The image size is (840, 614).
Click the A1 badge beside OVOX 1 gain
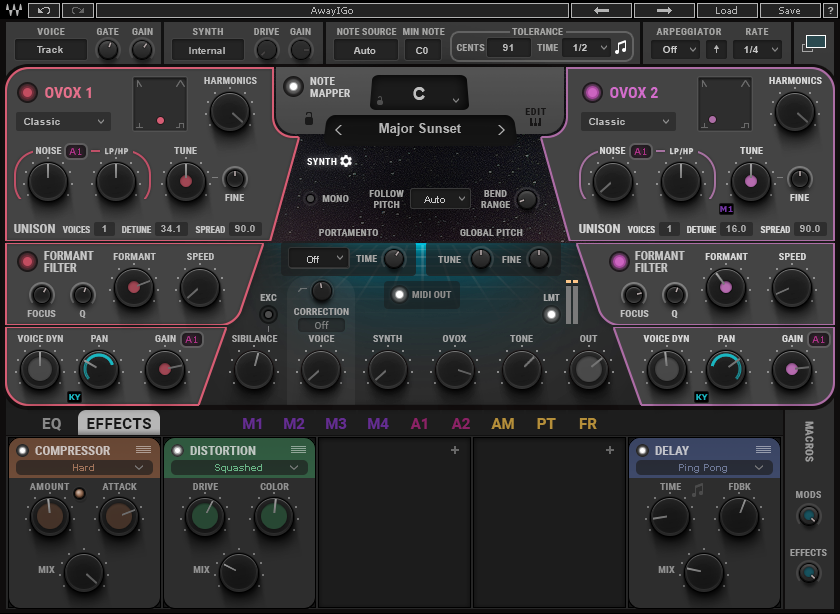192,339
